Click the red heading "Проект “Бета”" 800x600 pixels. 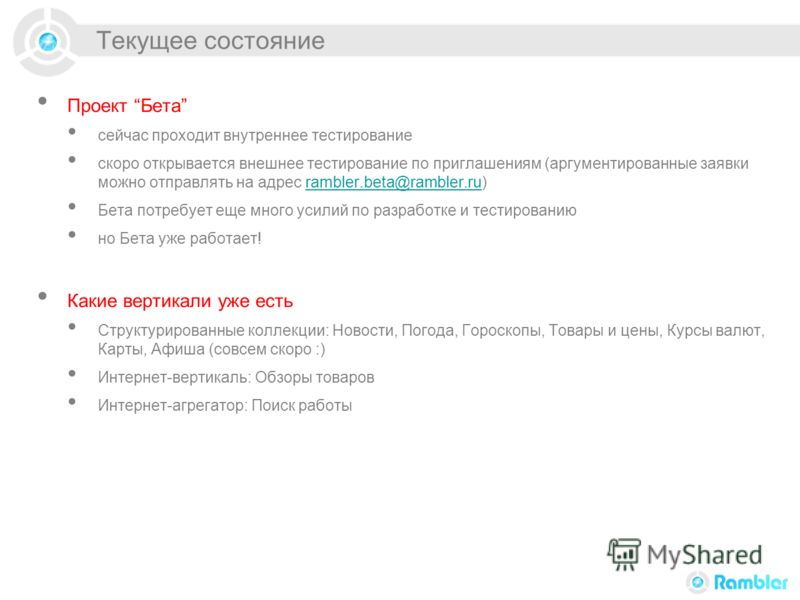tap(127, 106)
